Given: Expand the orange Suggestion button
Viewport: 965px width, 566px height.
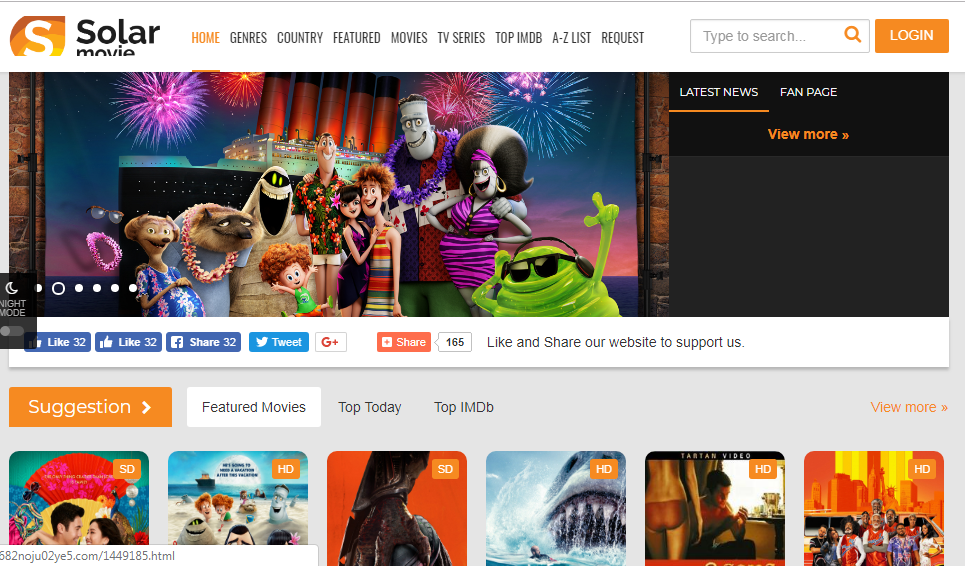Looking at the screenshot, I should 90,407.
